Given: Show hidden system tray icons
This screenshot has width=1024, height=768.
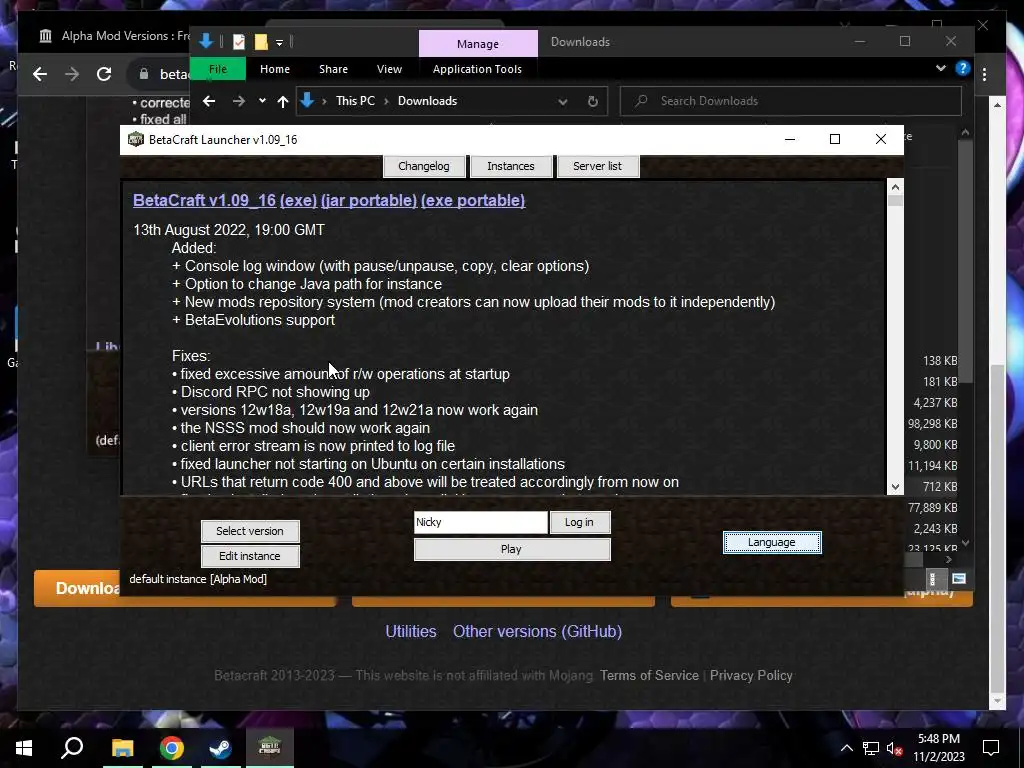Looking at the screenshot, I should tap(846, 748).
